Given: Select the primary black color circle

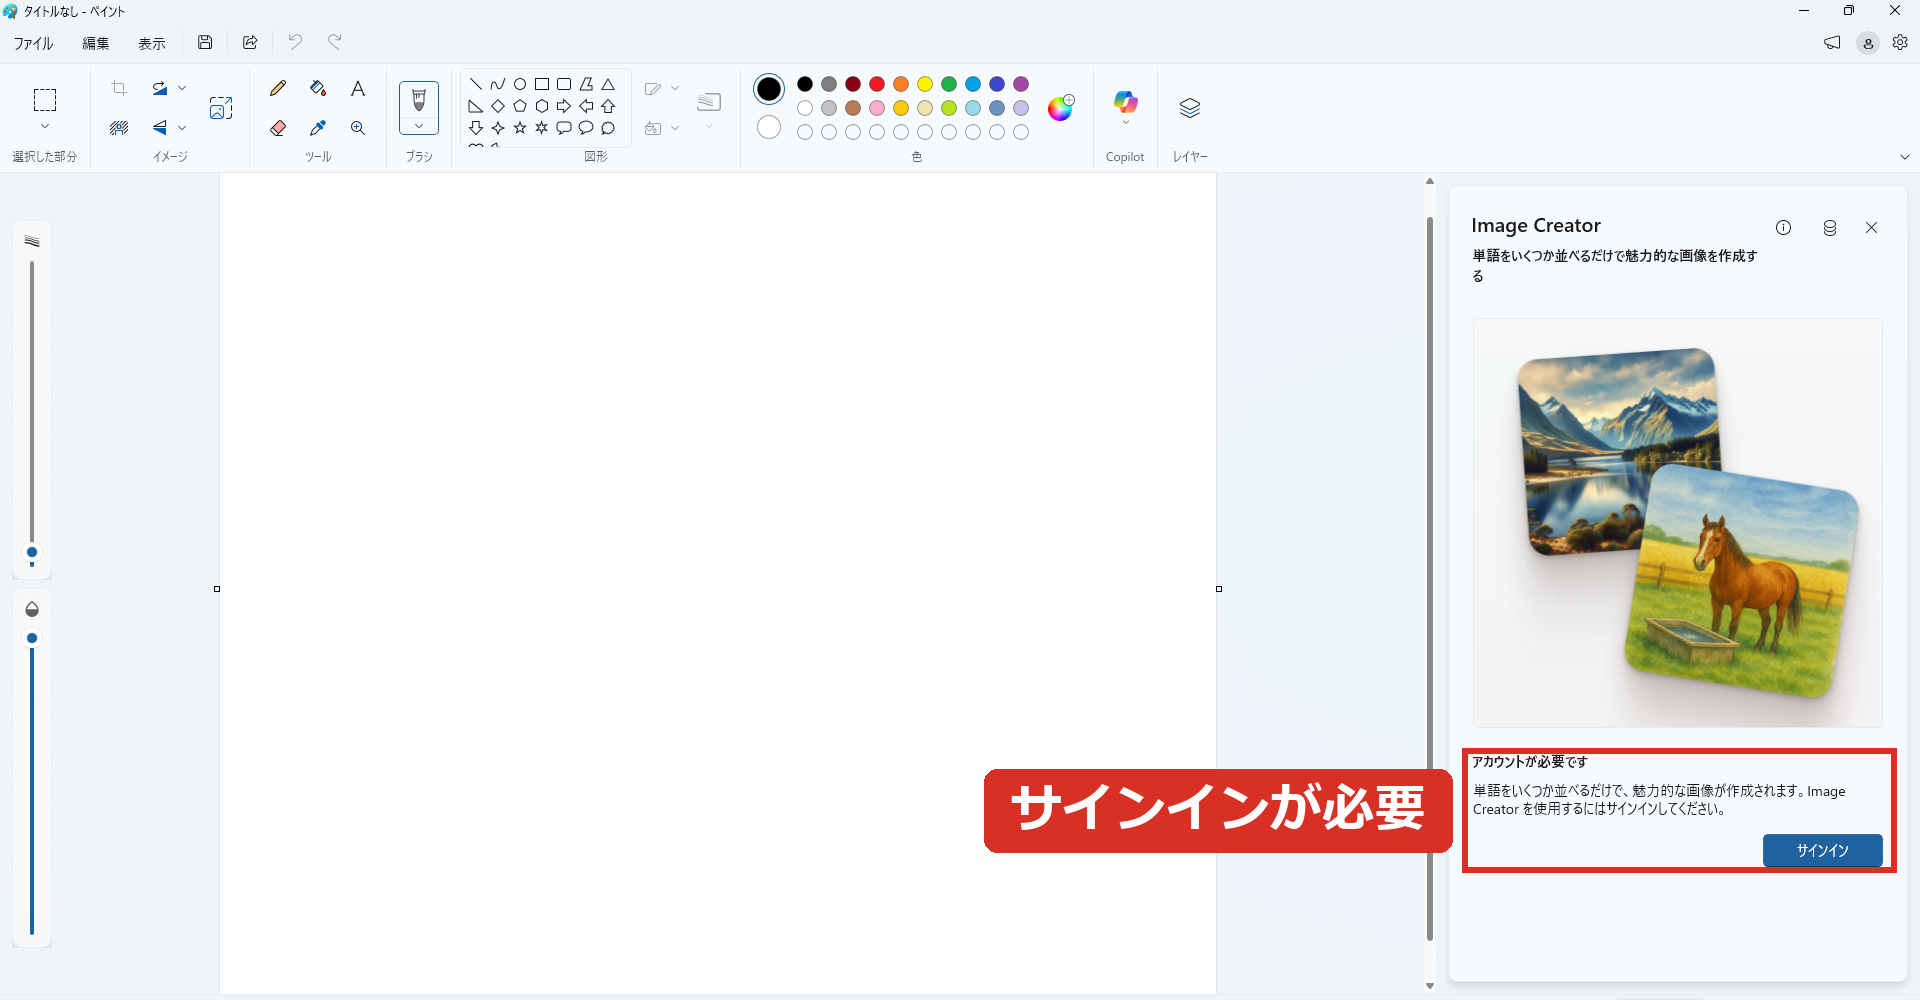Looking at the screenshot, I should [769, 89].
